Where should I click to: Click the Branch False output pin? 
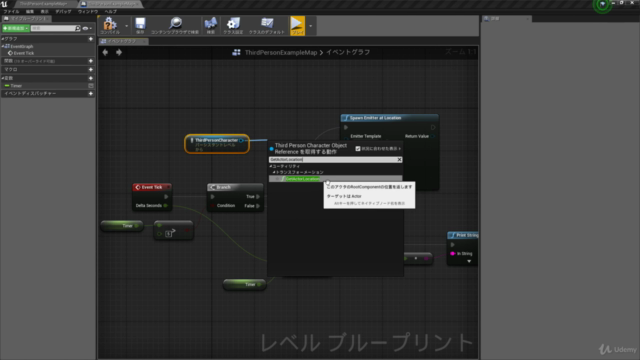[258, 206]
